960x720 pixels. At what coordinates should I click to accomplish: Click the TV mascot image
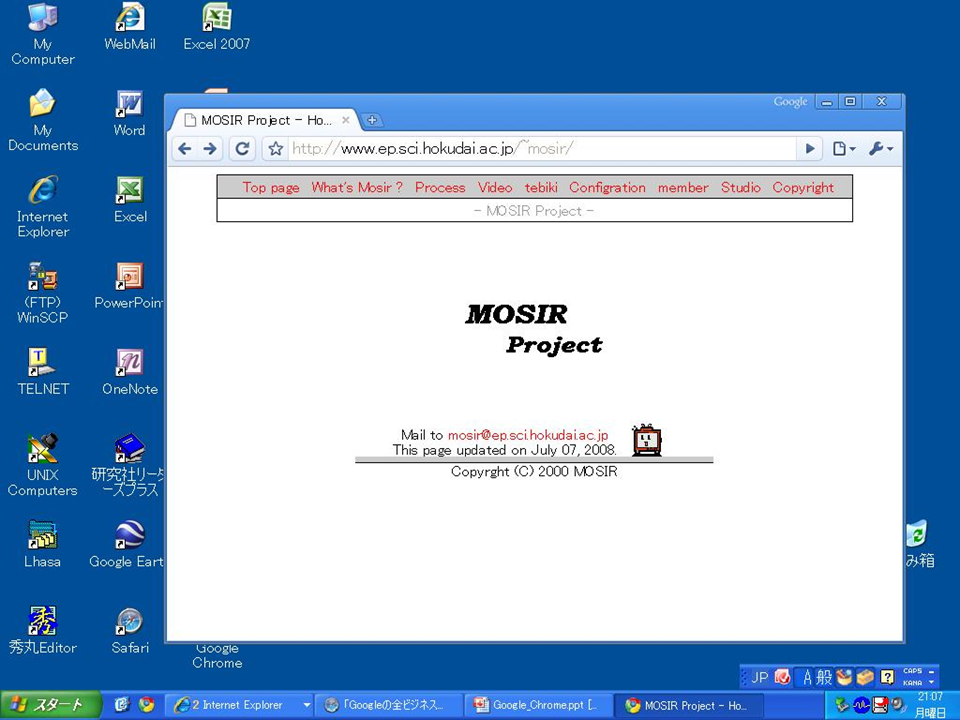[647, 440]
